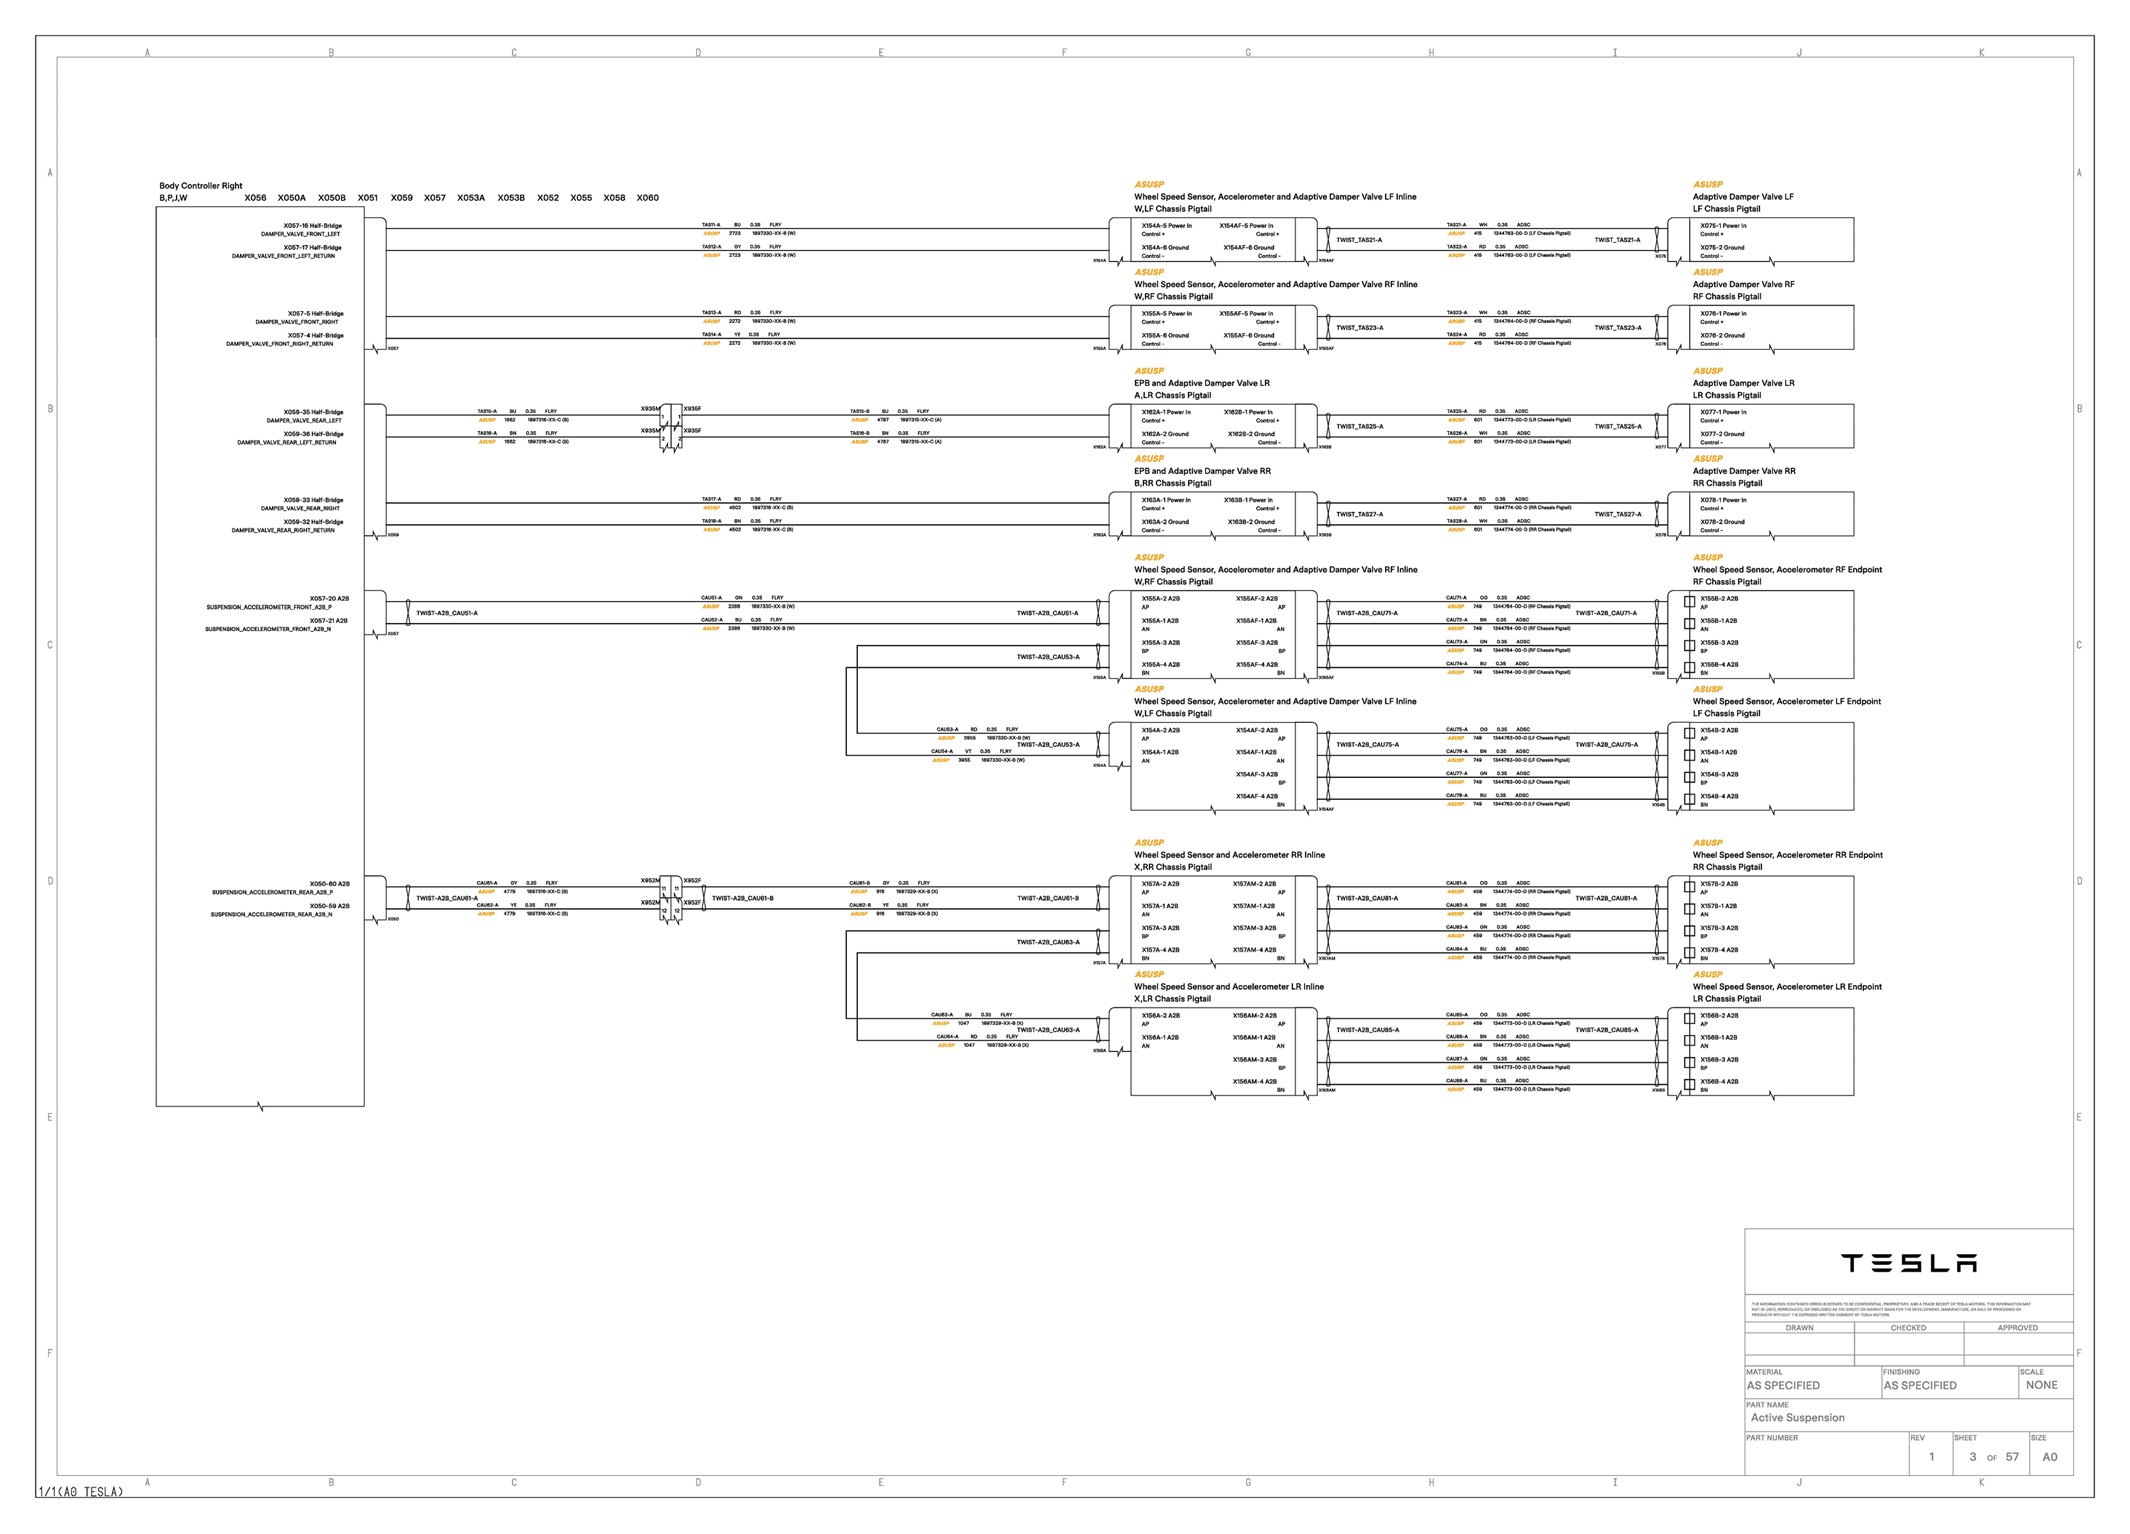The height and width of the screenshot is (1534, 2130).
Task: Select the X059 connector reference in header
Action: click(401, 198)
